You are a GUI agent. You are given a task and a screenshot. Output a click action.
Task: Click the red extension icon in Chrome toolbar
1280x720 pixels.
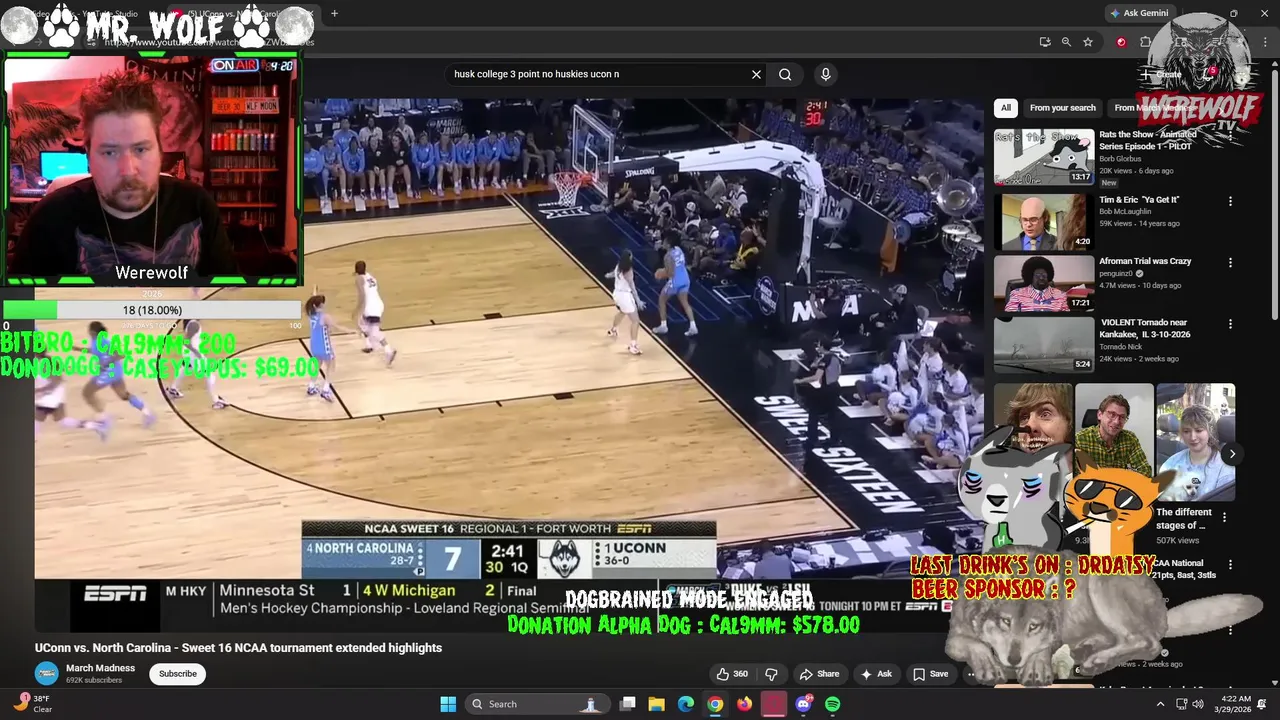pos(1121,42)
